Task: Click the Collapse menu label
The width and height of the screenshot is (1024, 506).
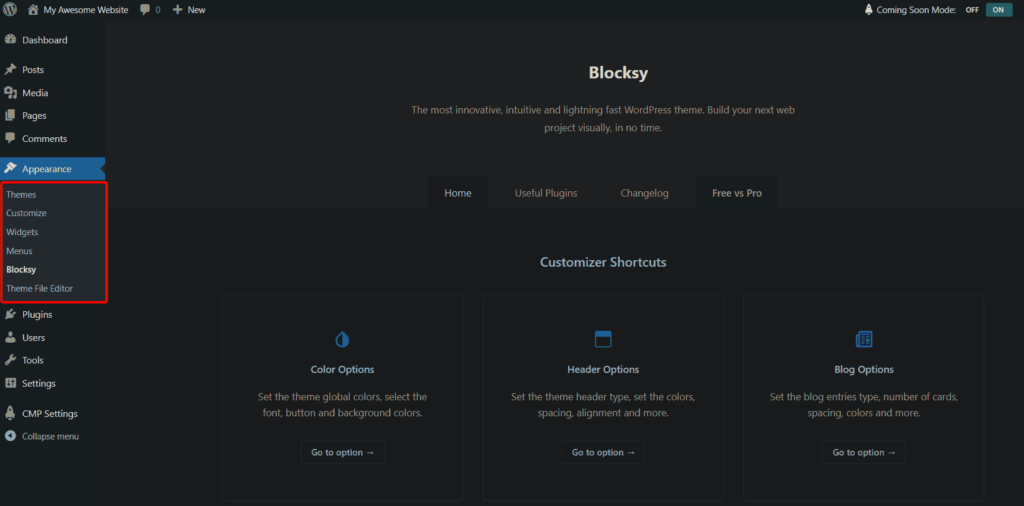Action: 50,436
